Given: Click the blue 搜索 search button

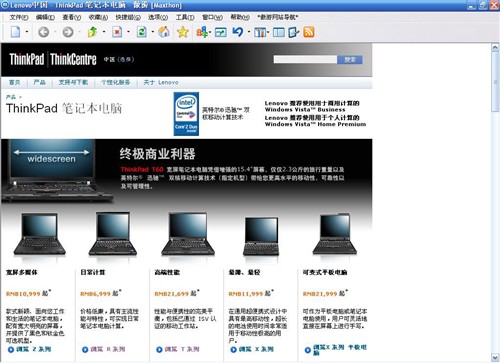Looking at the screenshot, I should coord(350,59).
